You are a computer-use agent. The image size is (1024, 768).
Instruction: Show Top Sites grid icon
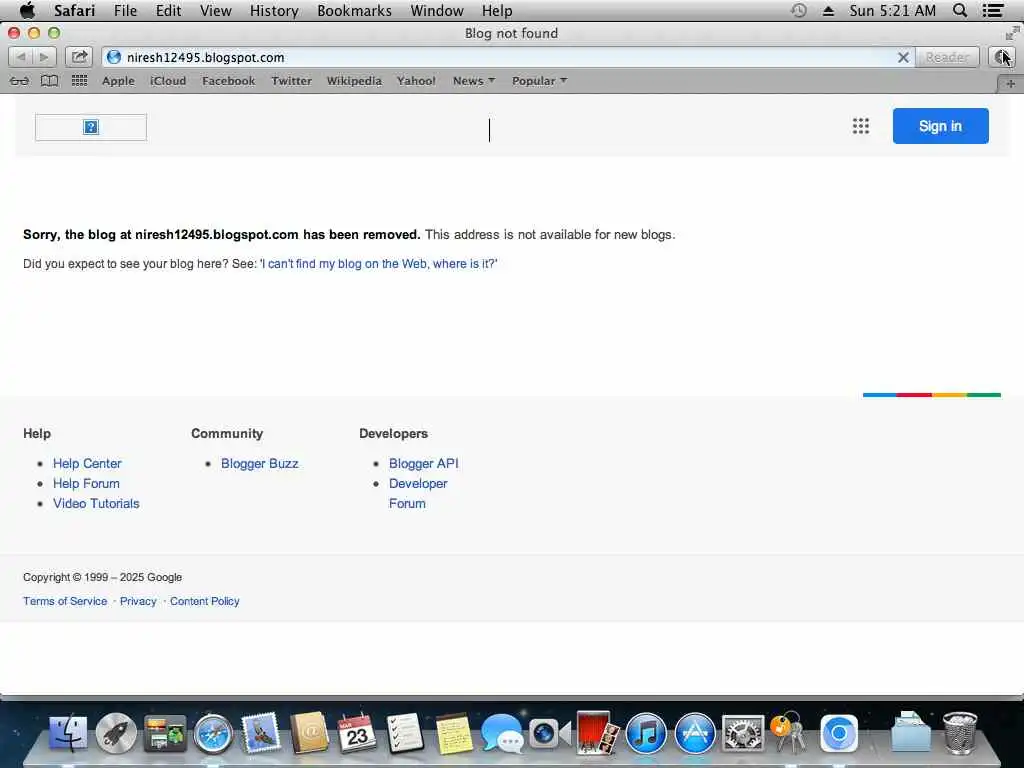click(x=80, y=81)
